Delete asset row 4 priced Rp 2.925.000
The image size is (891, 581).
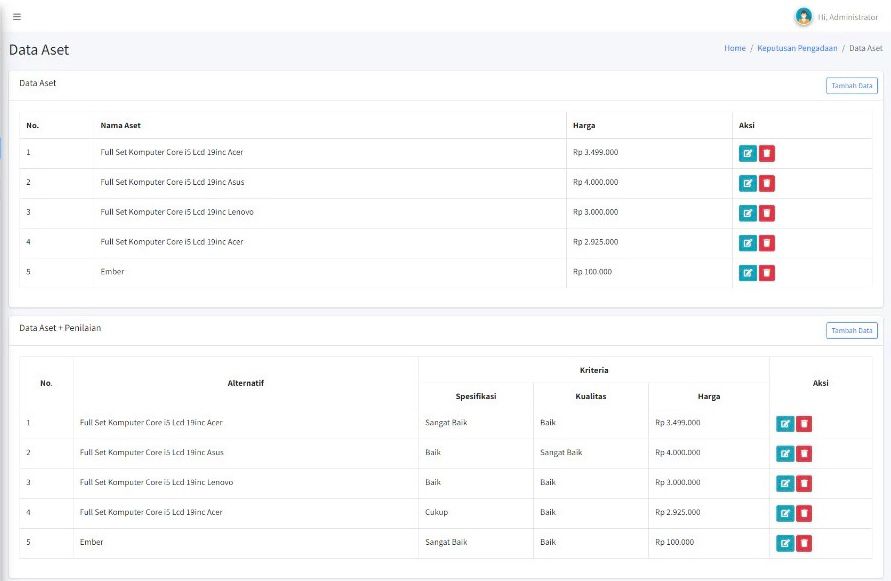point(767,243)
